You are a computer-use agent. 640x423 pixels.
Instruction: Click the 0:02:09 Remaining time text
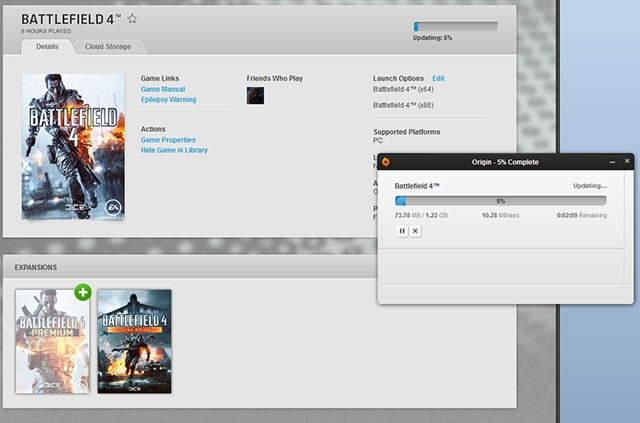[582, 215]
